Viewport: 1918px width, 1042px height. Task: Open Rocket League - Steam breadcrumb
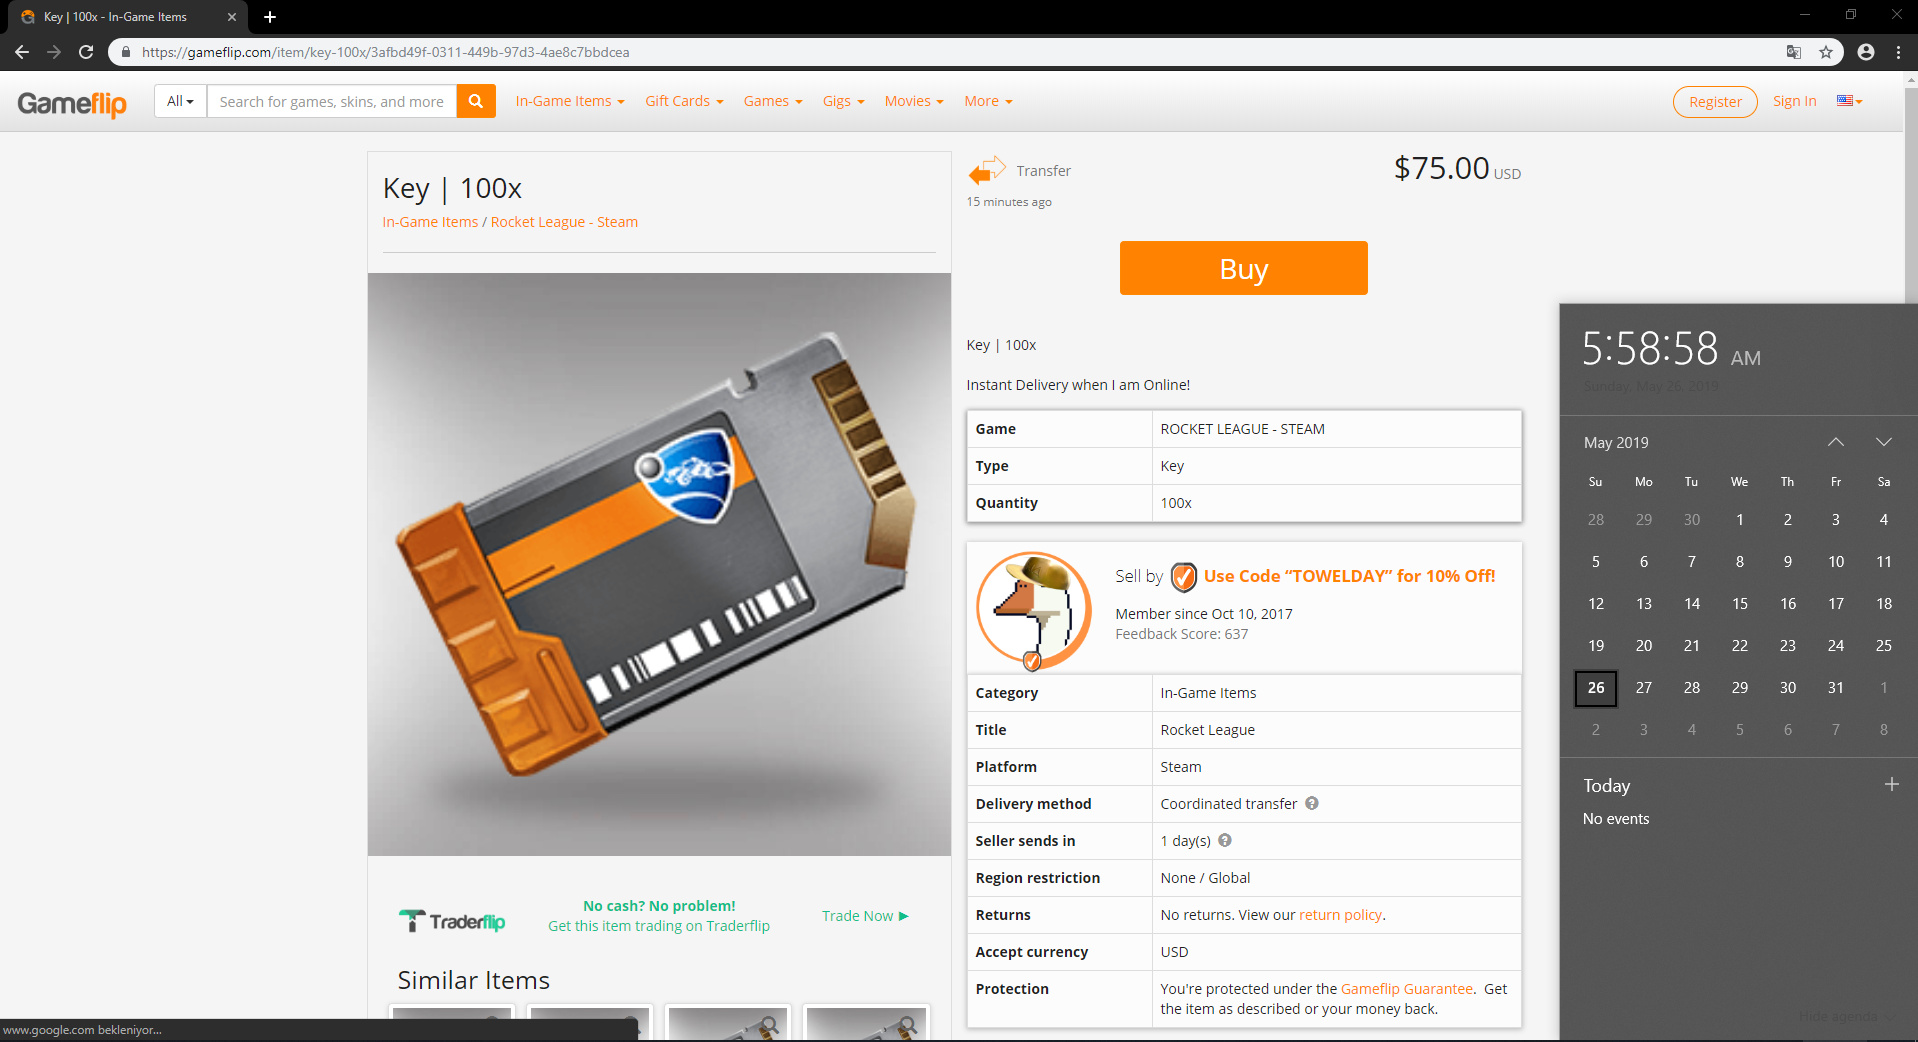pos(564,222)
